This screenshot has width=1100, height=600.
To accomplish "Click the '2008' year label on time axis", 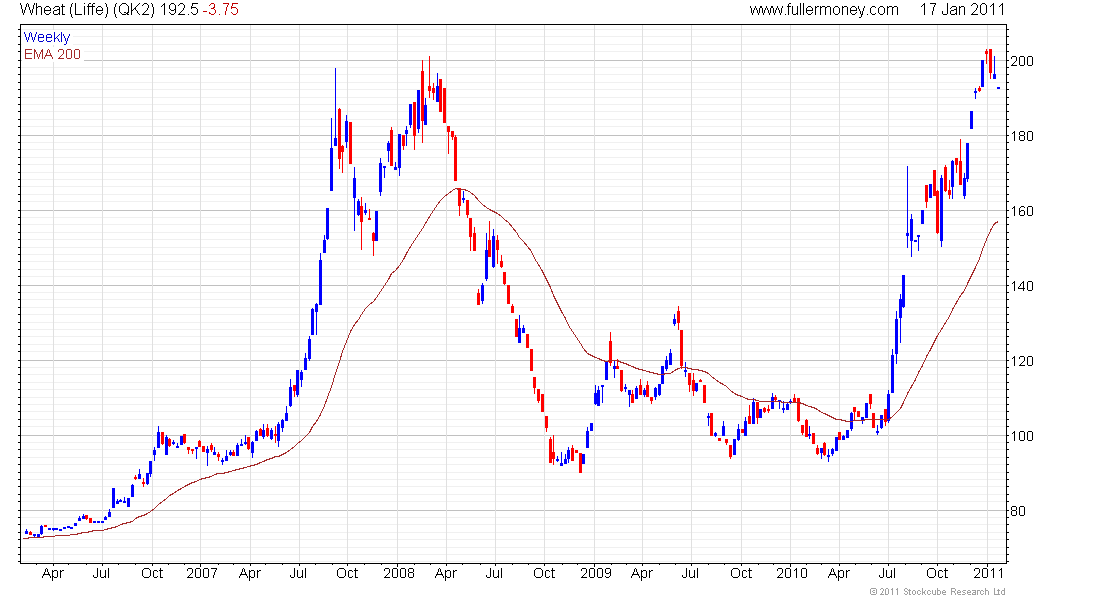I will (399, 573).
